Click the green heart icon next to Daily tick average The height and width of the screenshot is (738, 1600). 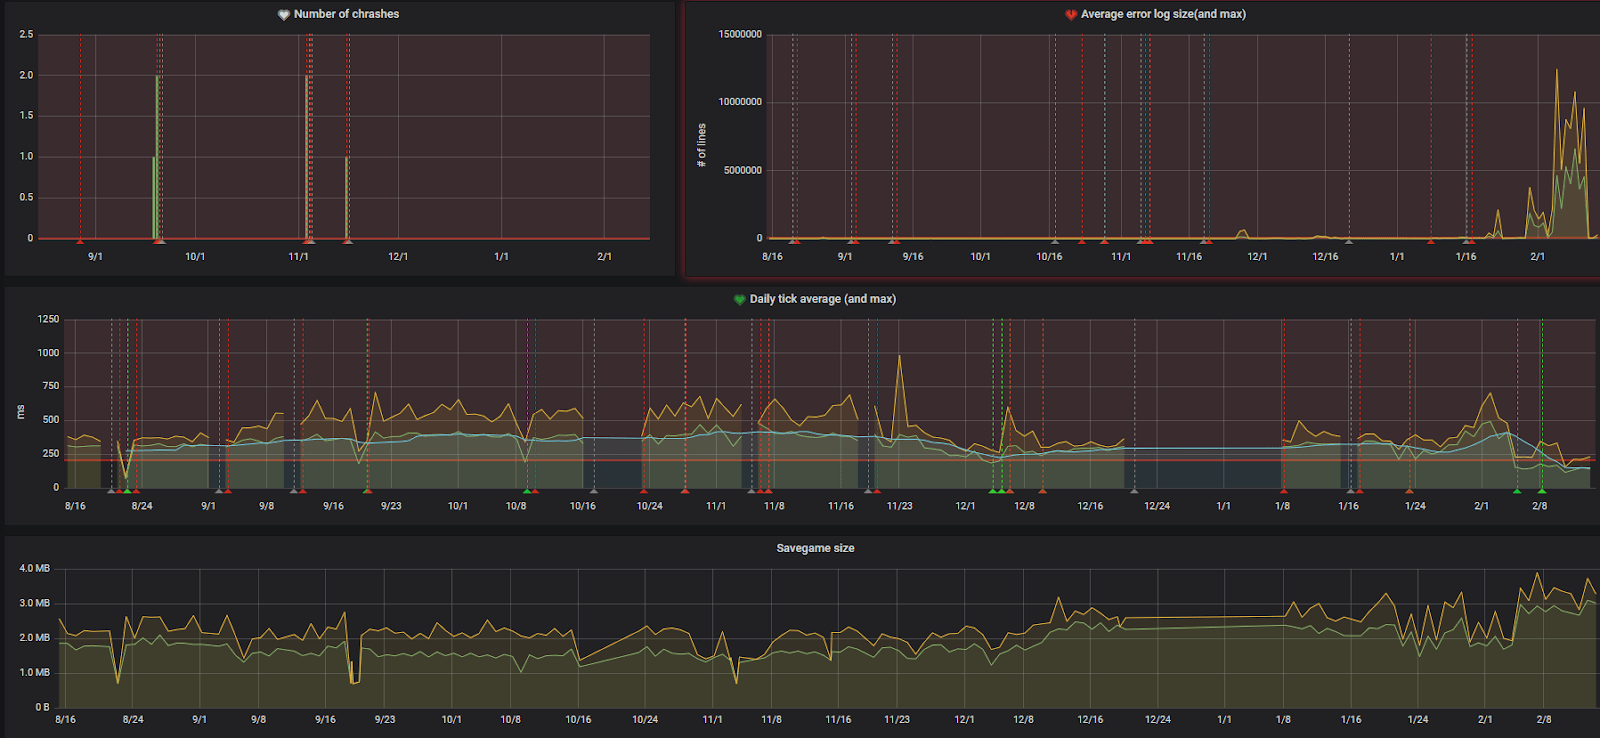click(740, 300)
